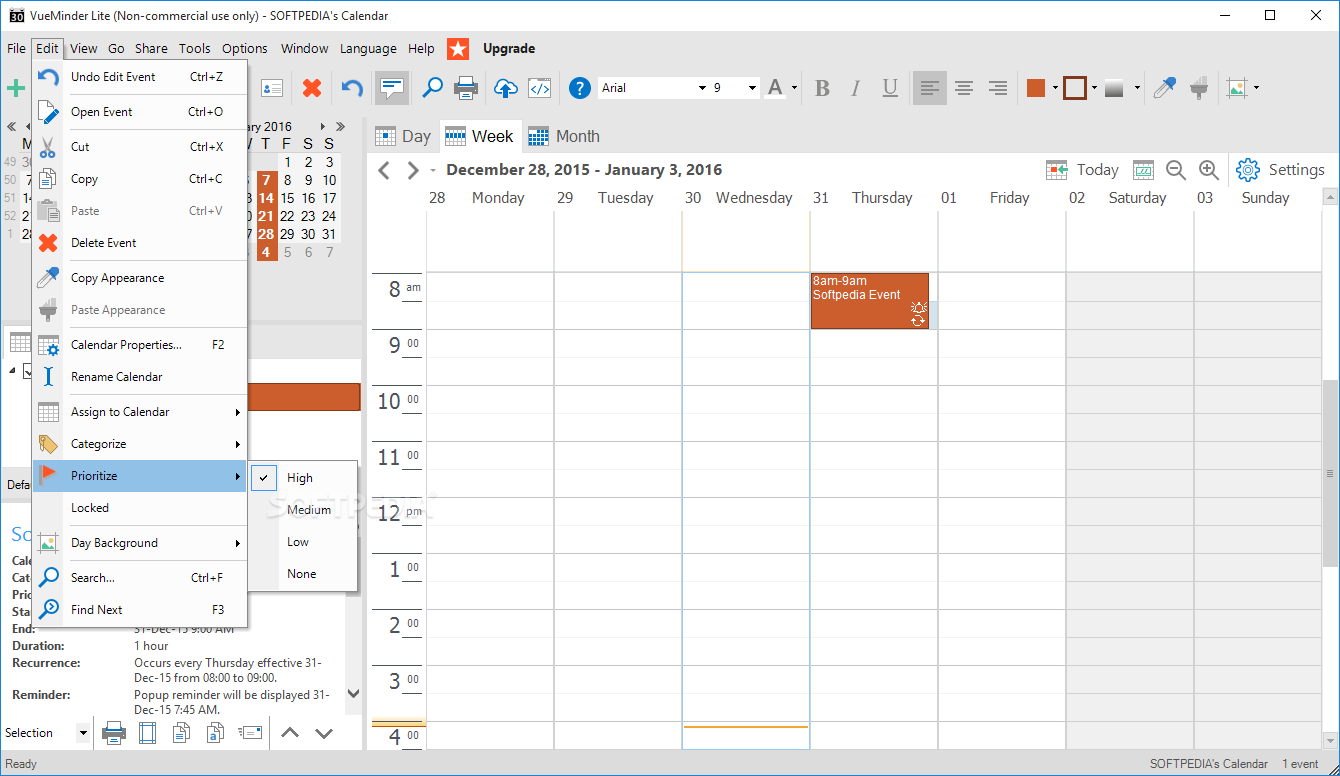The width and height of the screenshot is (1340, 776).
Task: Click the green calendar timescale icon
Action: click(x=1143, y=170)
